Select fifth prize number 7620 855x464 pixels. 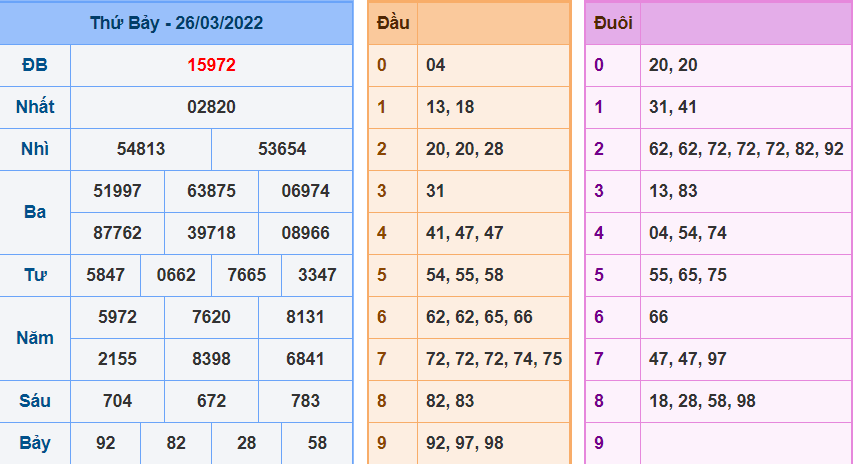pyautogui.click(x=212, y=317)
